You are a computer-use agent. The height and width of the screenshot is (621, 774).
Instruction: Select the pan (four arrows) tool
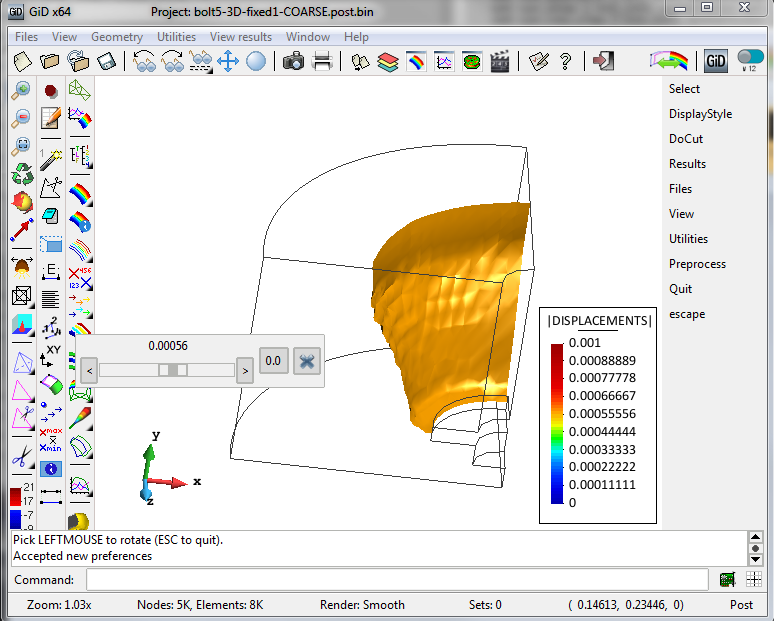tap(228, 62)
